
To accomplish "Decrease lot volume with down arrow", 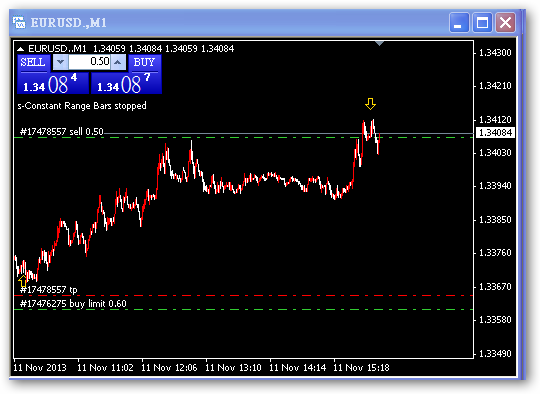I will click(60, 62).
